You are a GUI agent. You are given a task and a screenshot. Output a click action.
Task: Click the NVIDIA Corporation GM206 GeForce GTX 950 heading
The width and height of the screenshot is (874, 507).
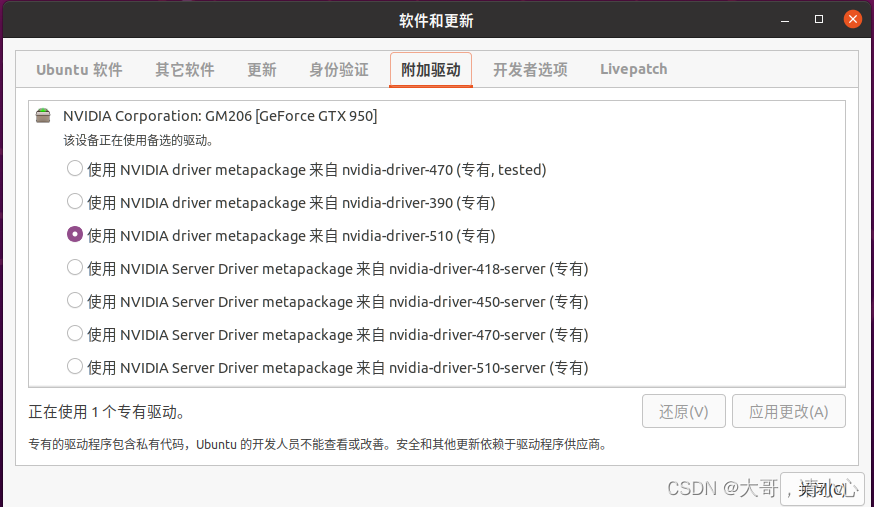pyautogui.click(x=220, y=116)
